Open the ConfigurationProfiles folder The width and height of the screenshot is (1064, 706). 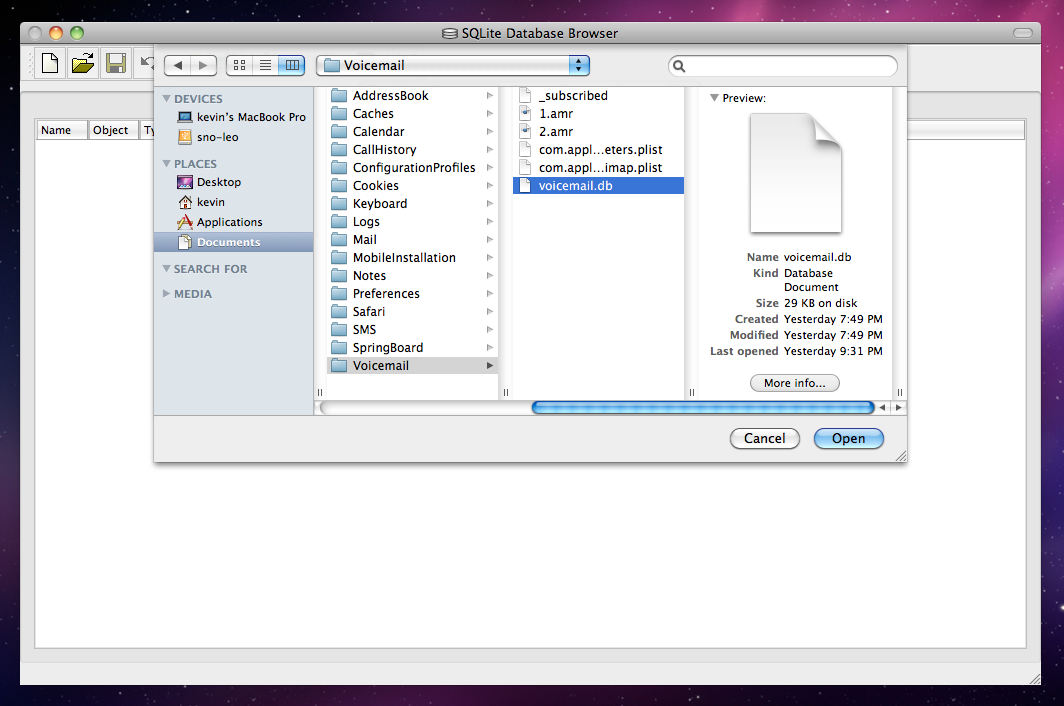(x=413, y=168)
